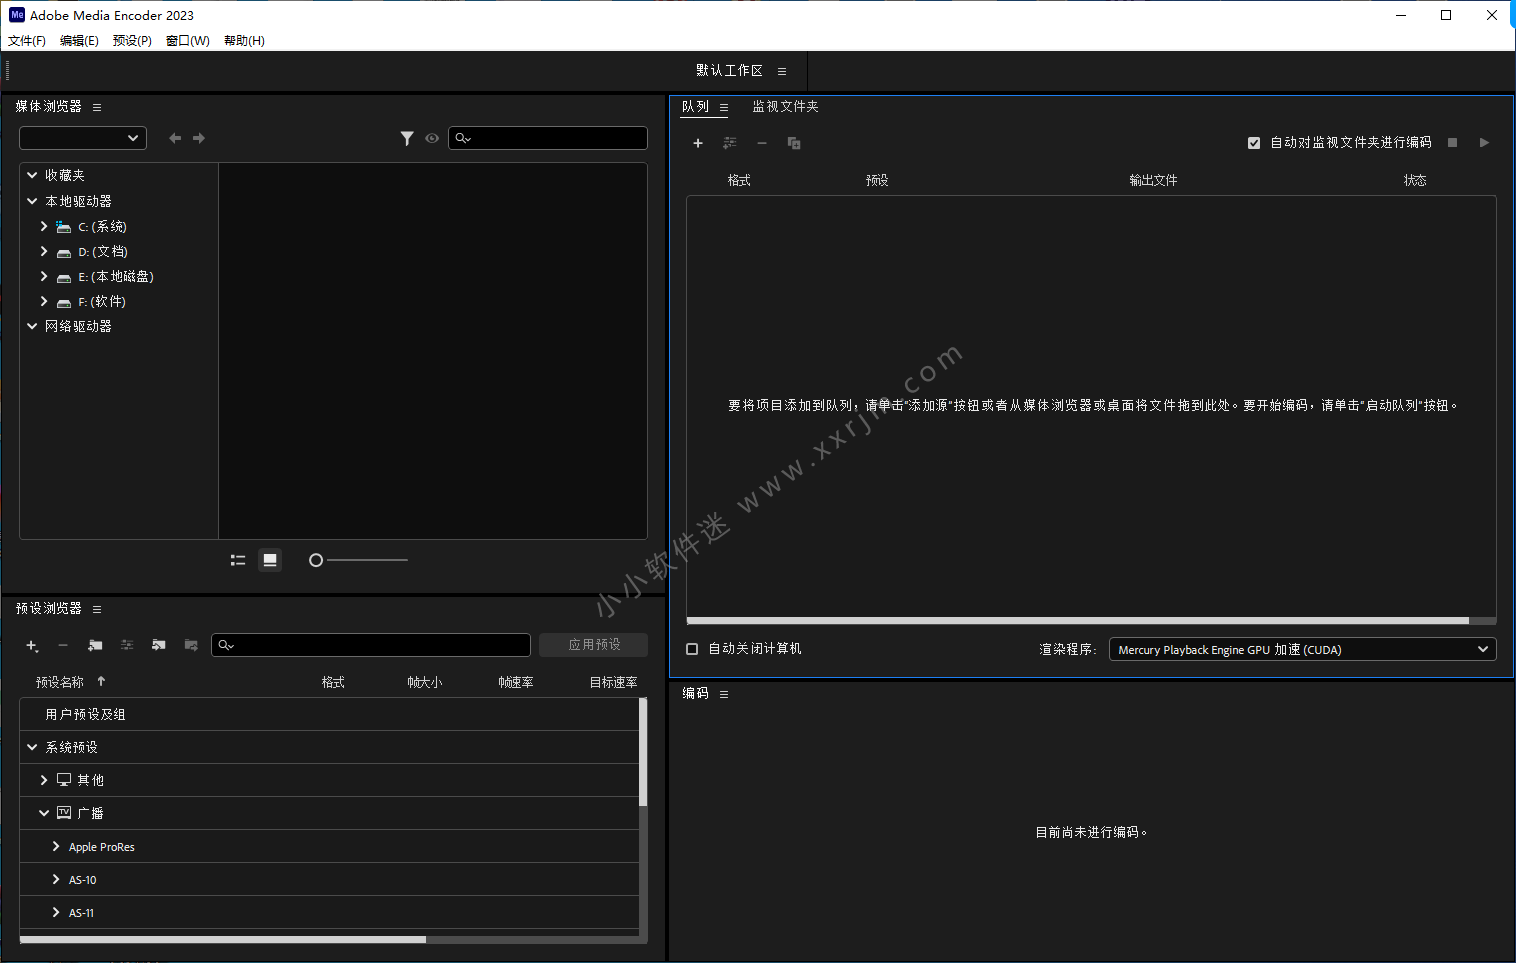Enable auto shutdown computer checkbox
1516x963 pixels.
pyautogui.click(x=692, y=649)
